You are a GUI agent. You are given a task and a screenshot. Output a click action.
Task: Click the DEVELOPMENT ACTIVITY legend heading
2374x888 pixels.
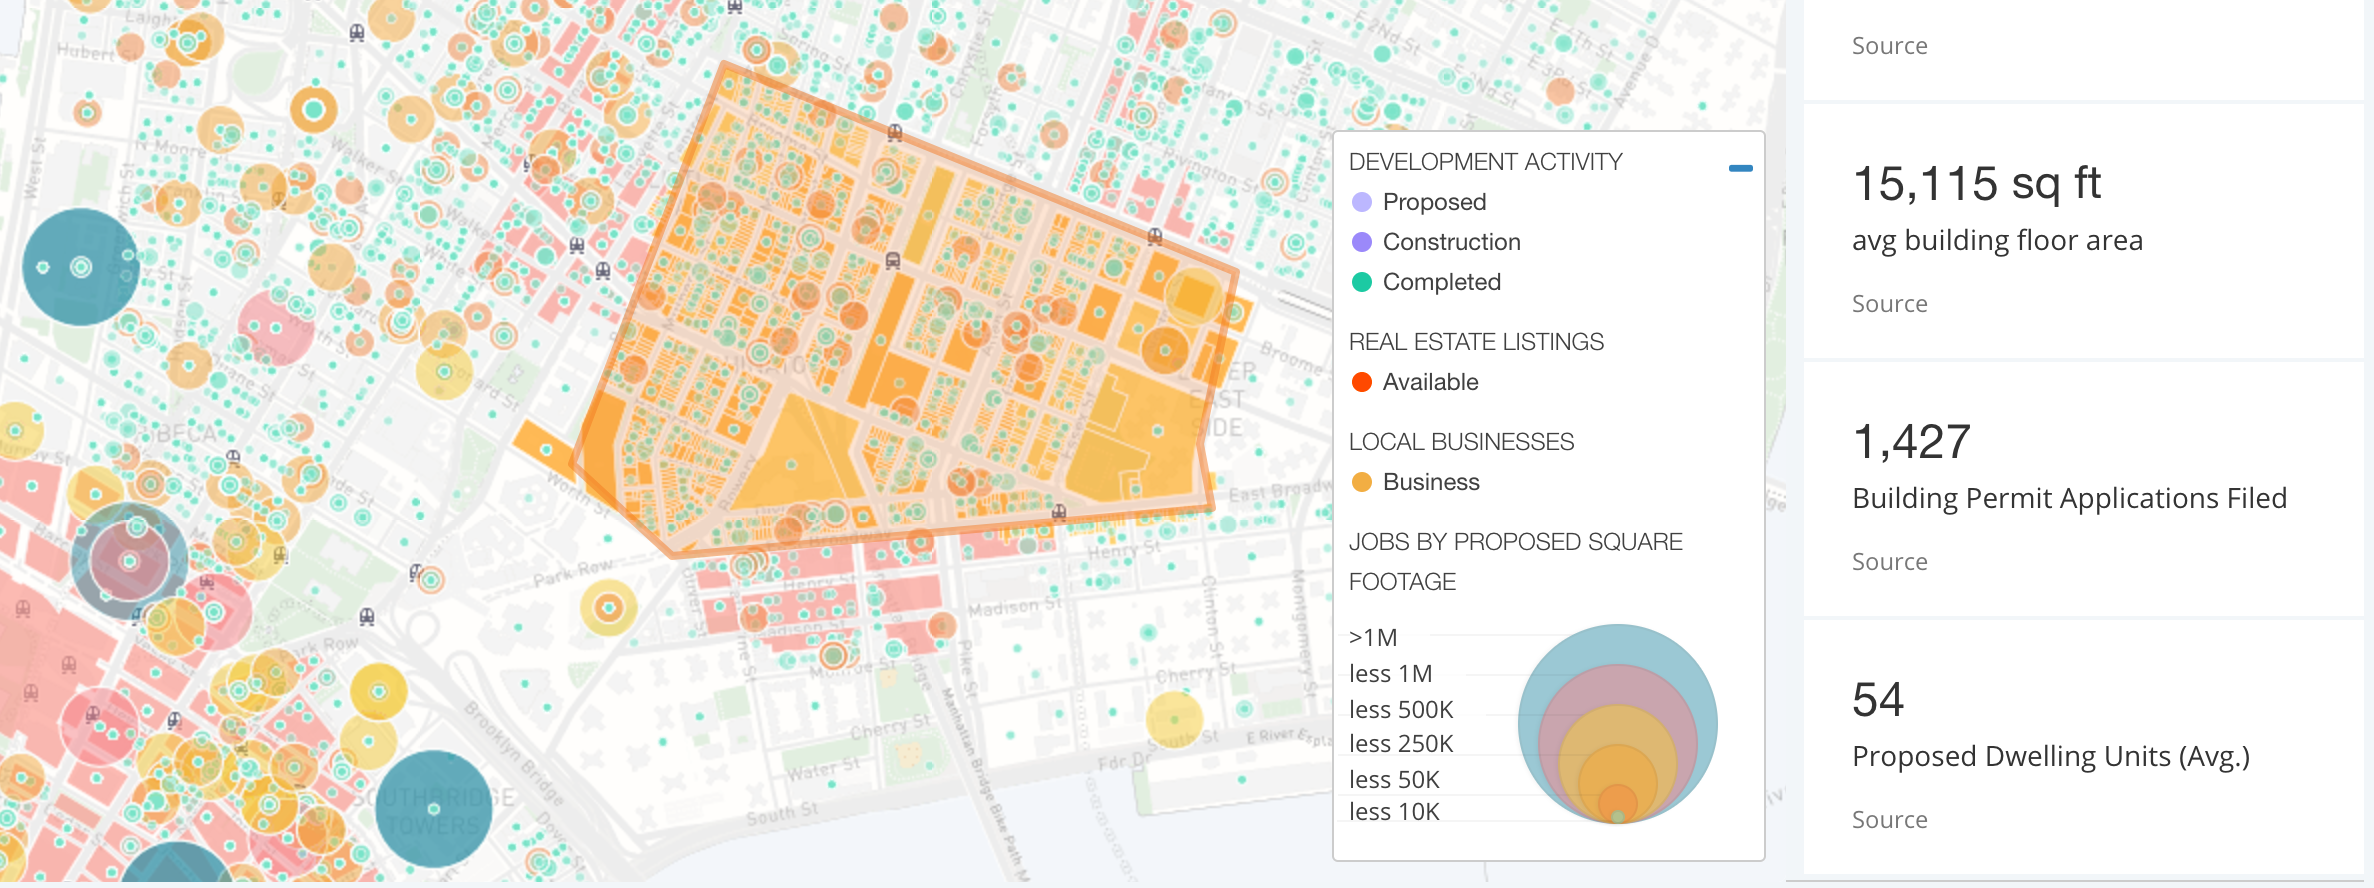[1485, 162]
